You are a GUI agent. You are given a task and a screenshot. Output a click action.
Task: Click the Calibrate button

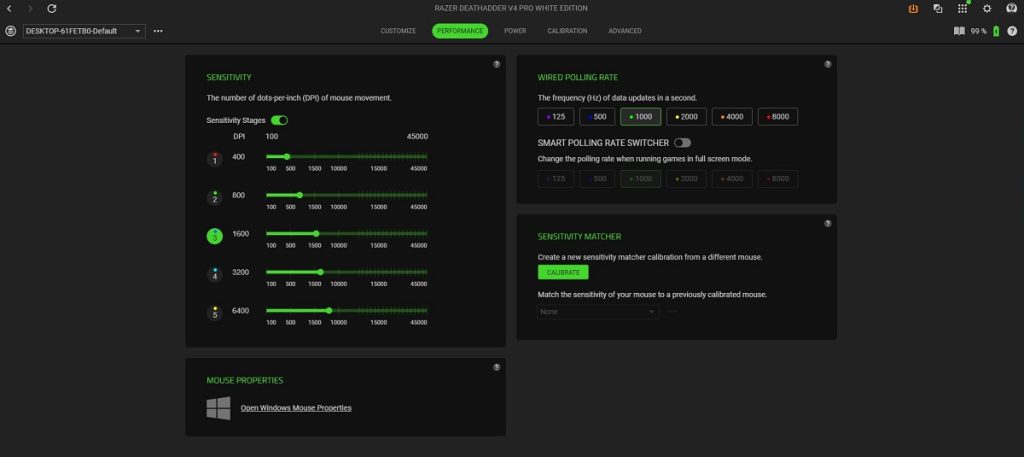pos(563,272)
